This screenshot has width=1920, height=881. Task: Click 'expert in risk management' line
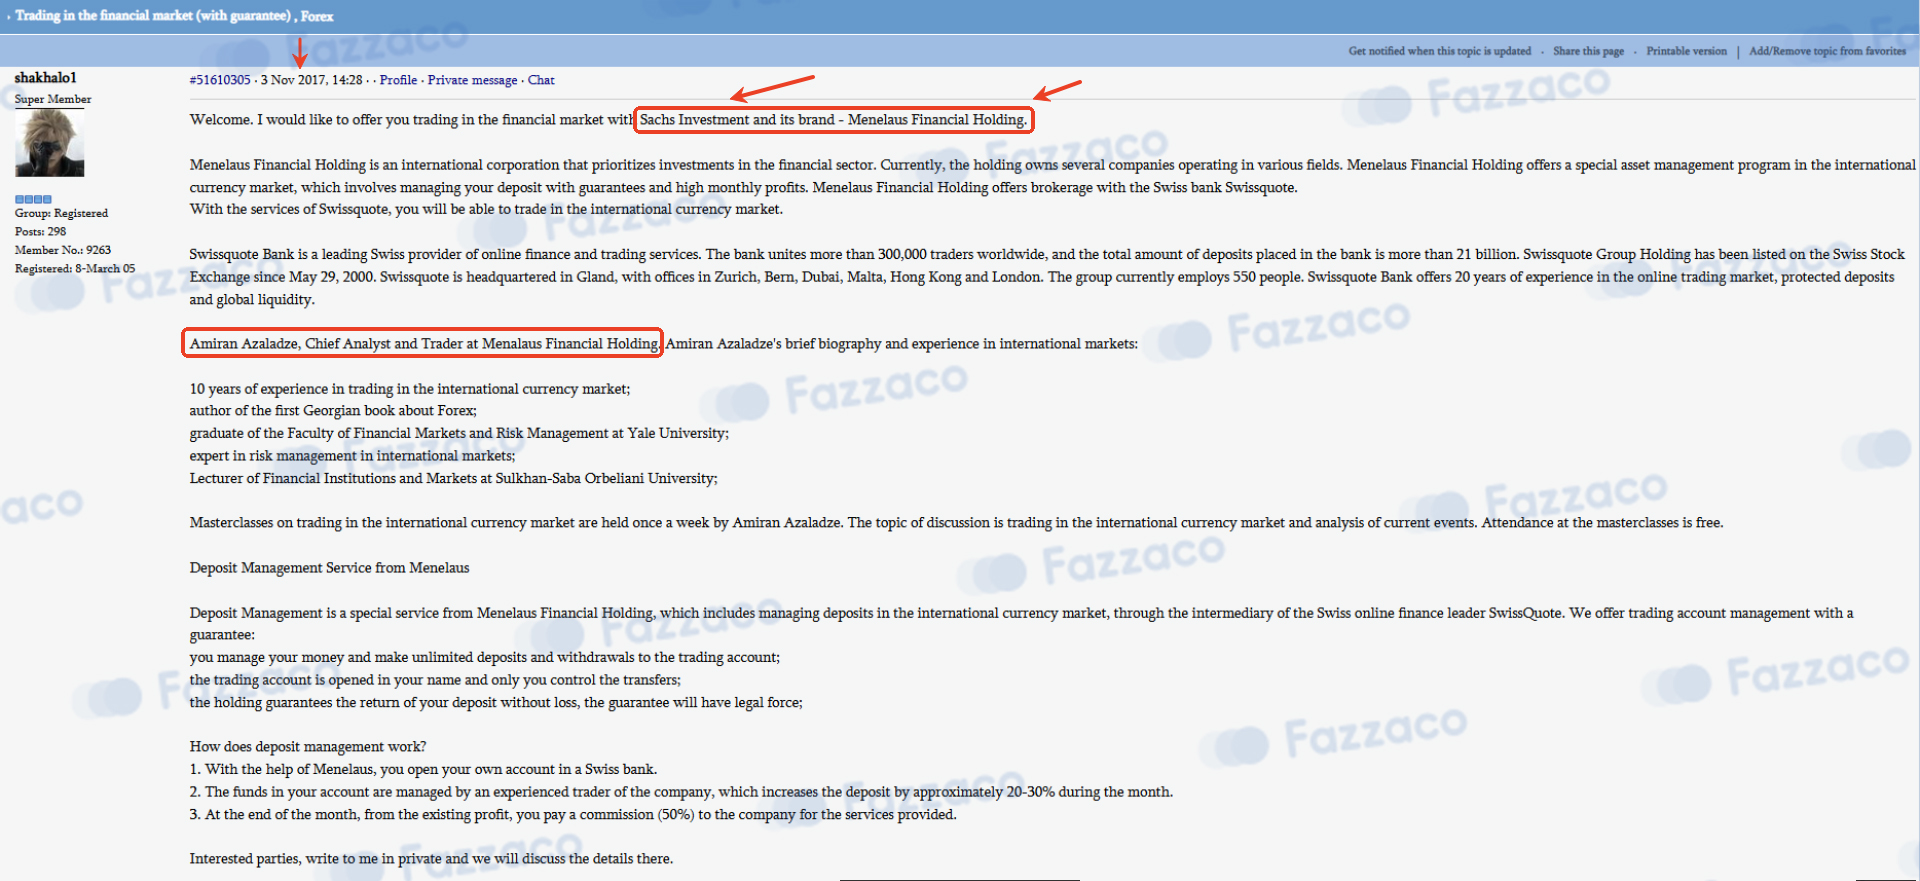tap(352, 456)
